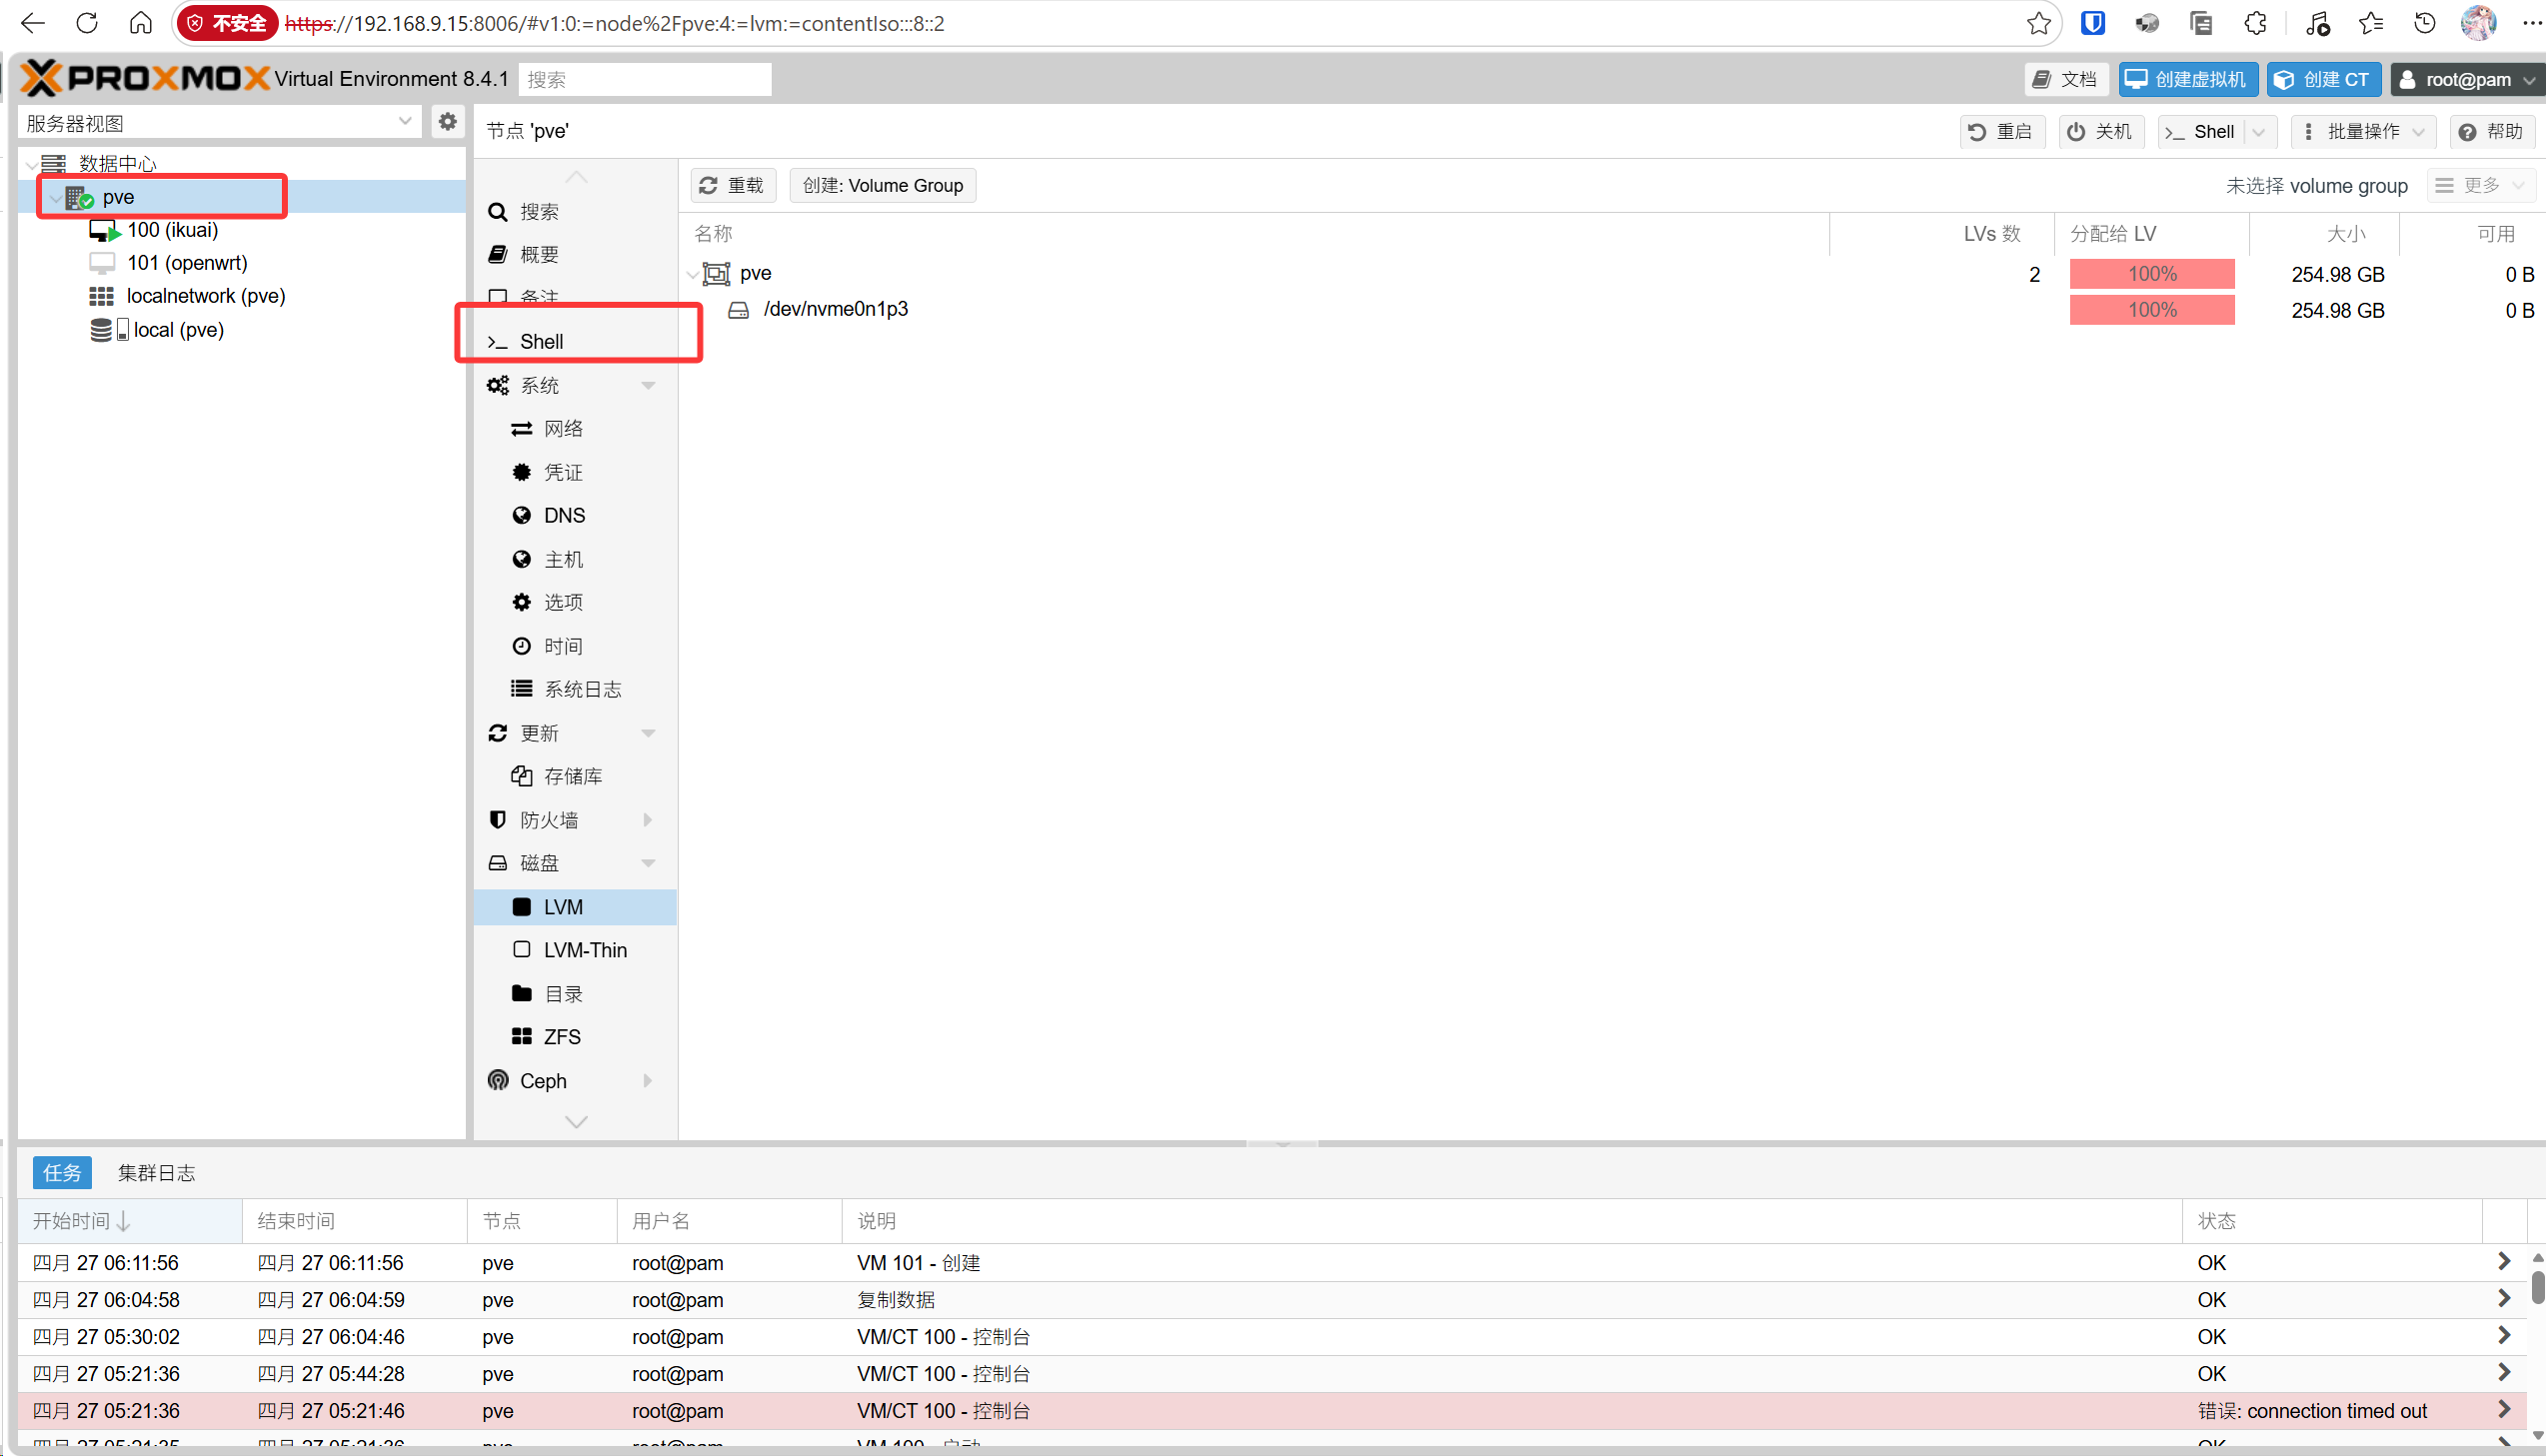Click the Reload (重载) button
Screen dimensions: 2546x1456
pyautogui.click(x=732, y=186)
